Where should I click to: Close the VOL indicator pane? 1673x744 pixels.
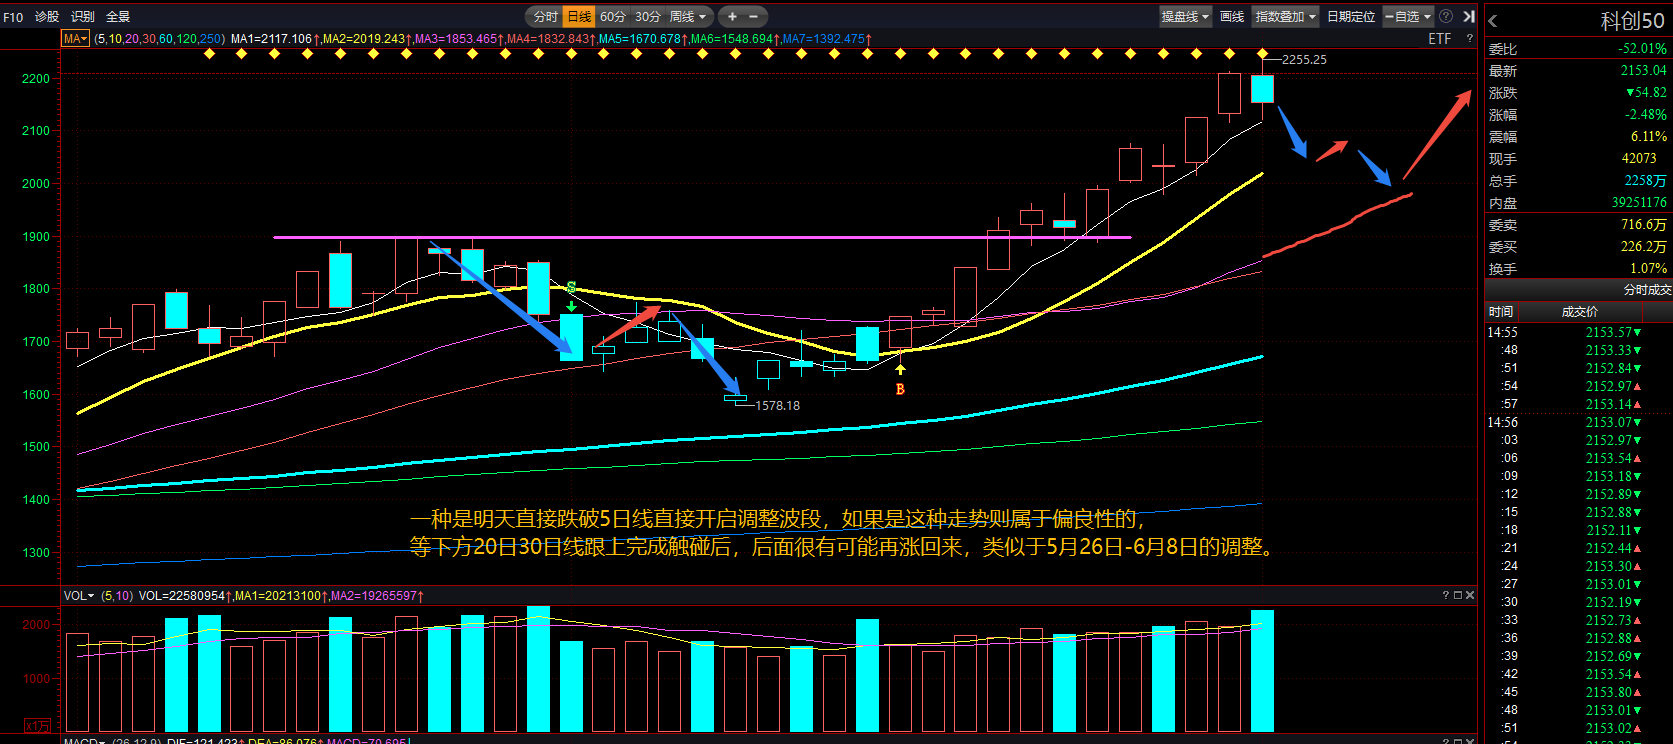[x=1469, y=595]
